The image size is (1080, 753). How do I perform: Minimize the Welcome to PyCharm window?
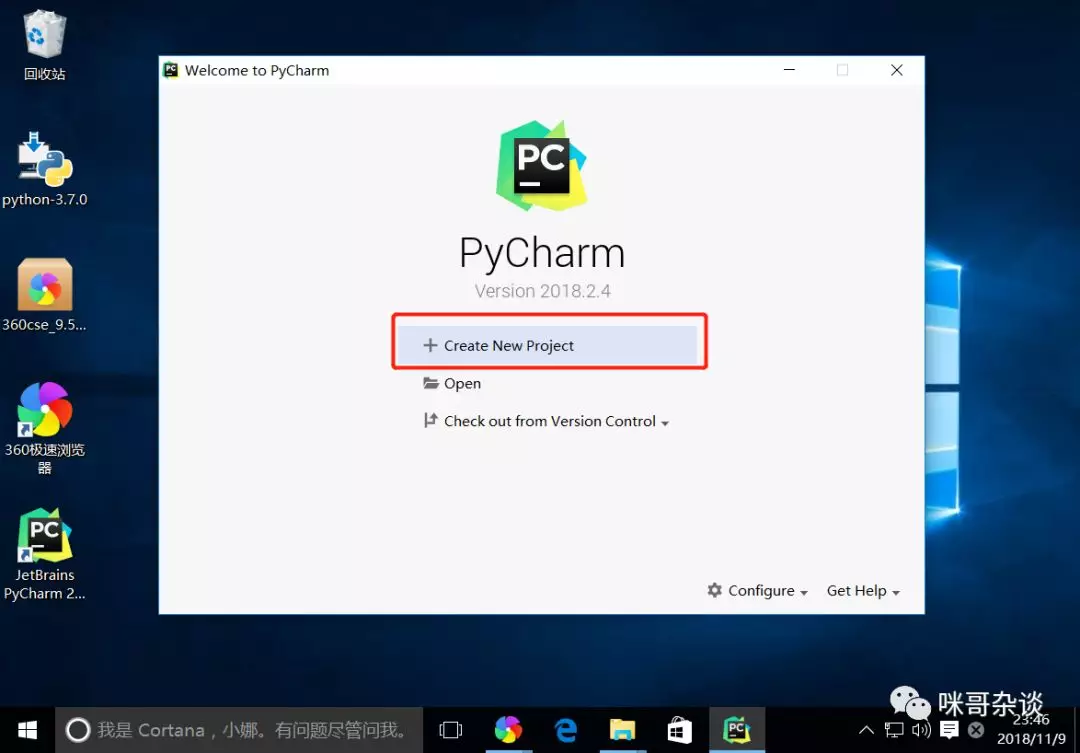[789, 70]
